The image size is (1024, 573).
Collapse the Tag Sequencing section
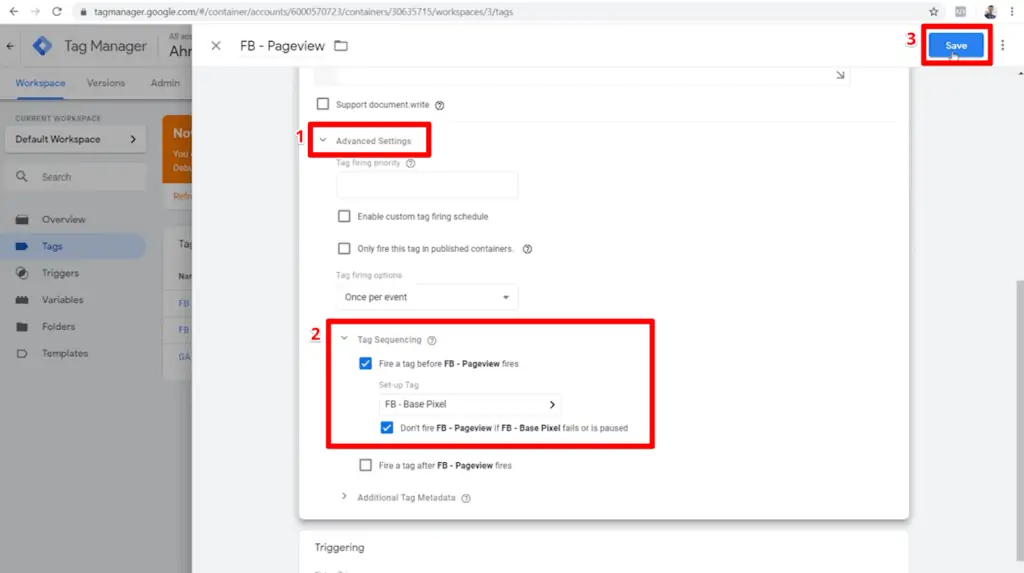point(344,338)
